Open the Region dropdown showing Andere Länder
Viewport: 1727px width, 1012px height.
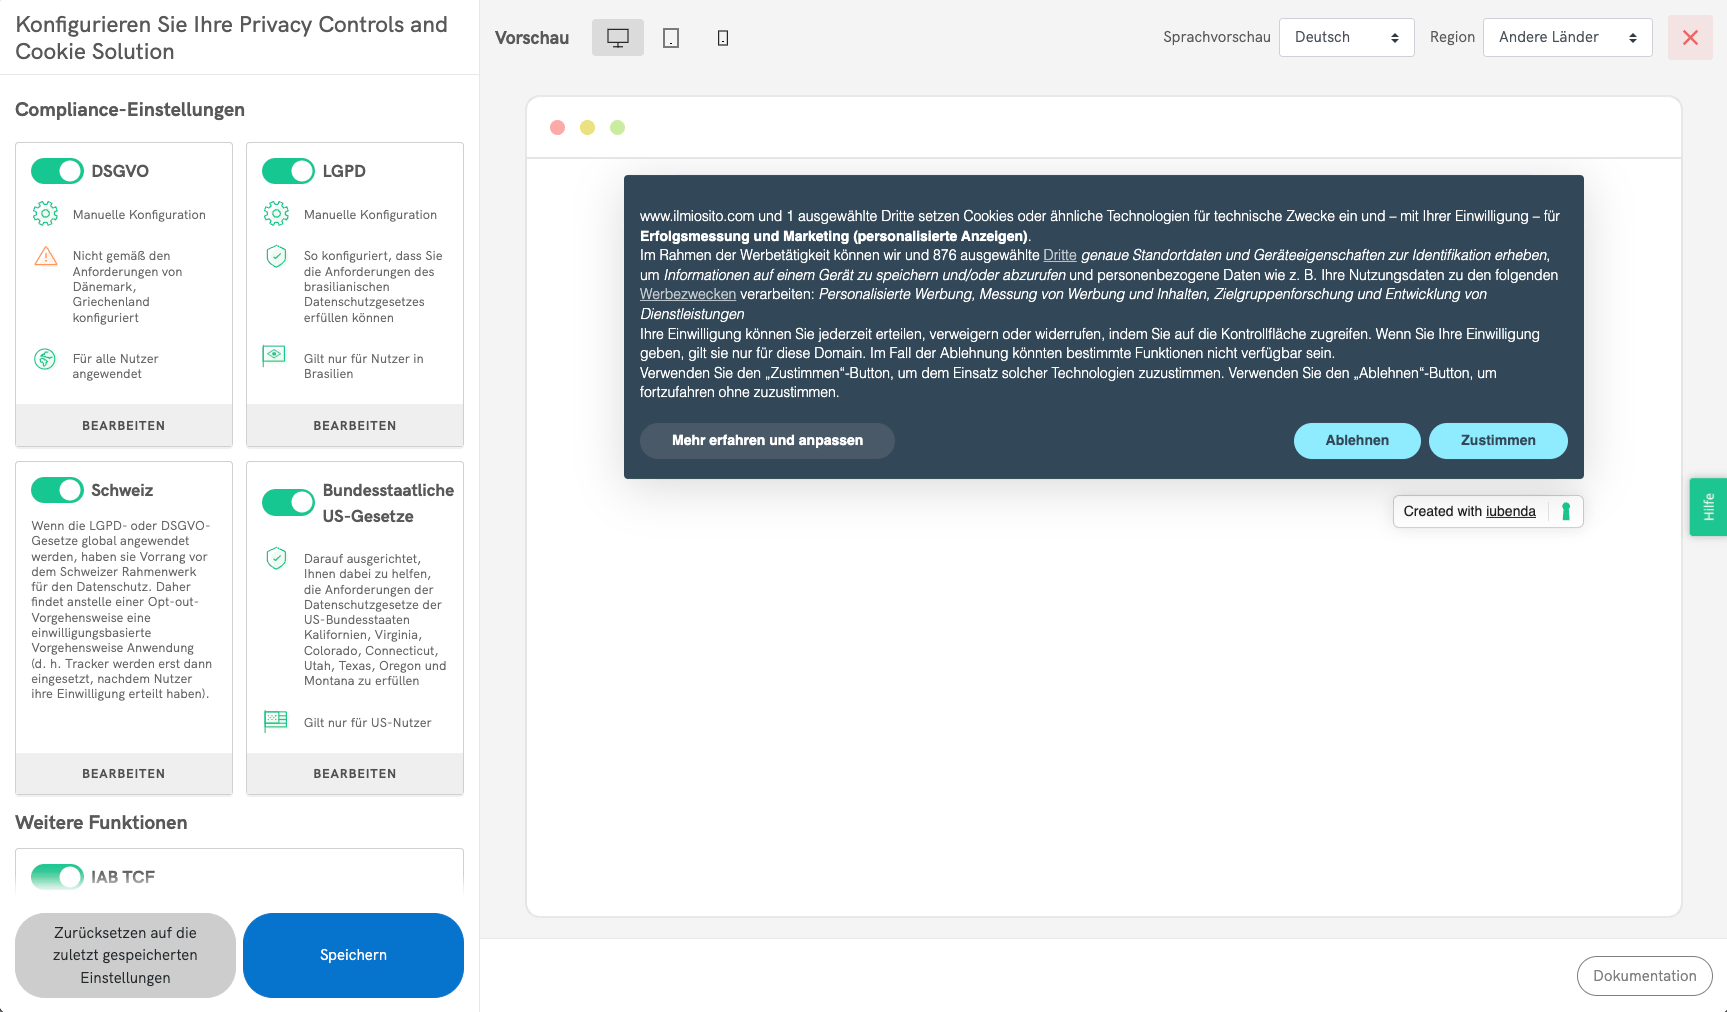[1567, 37]
